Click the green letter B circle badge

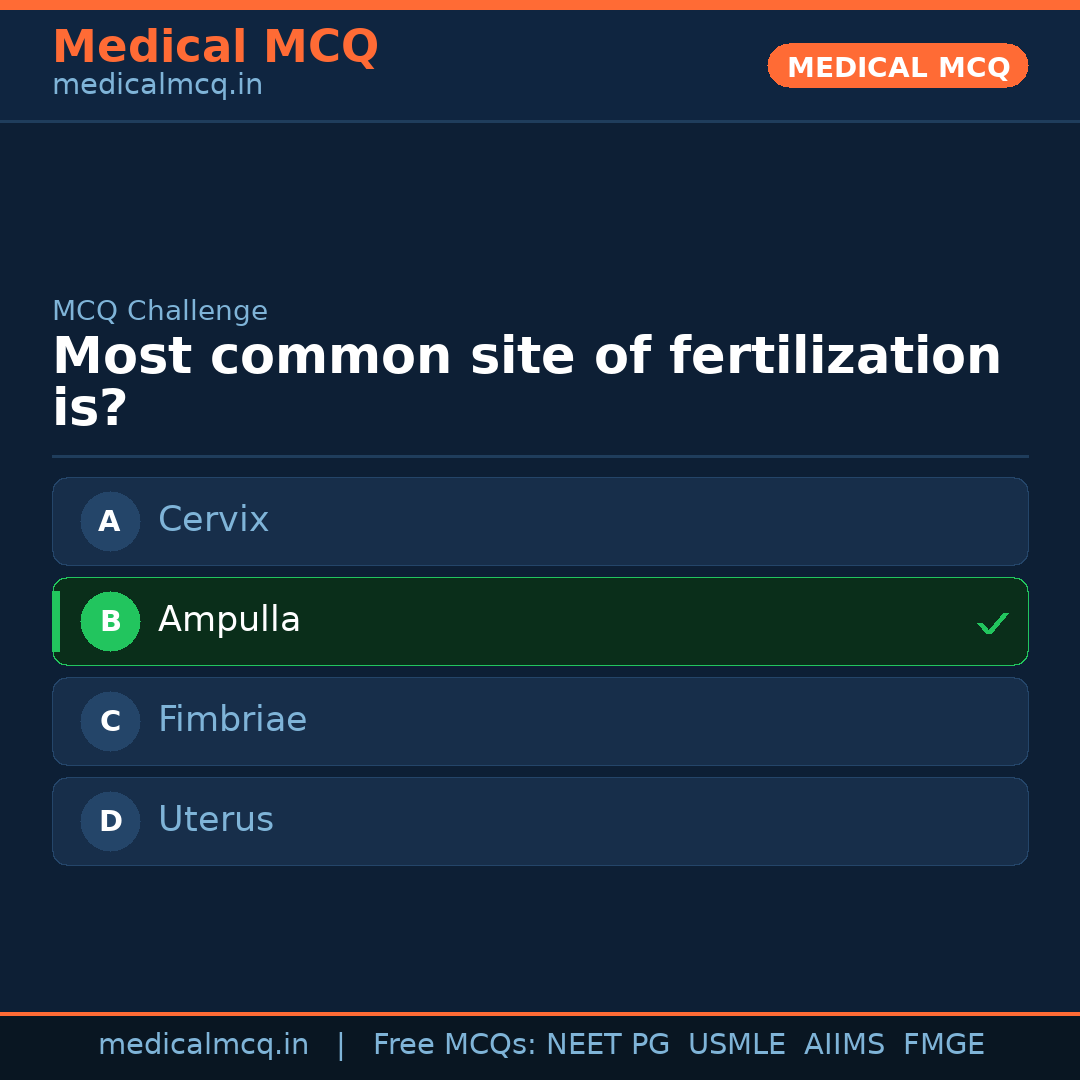110,621
